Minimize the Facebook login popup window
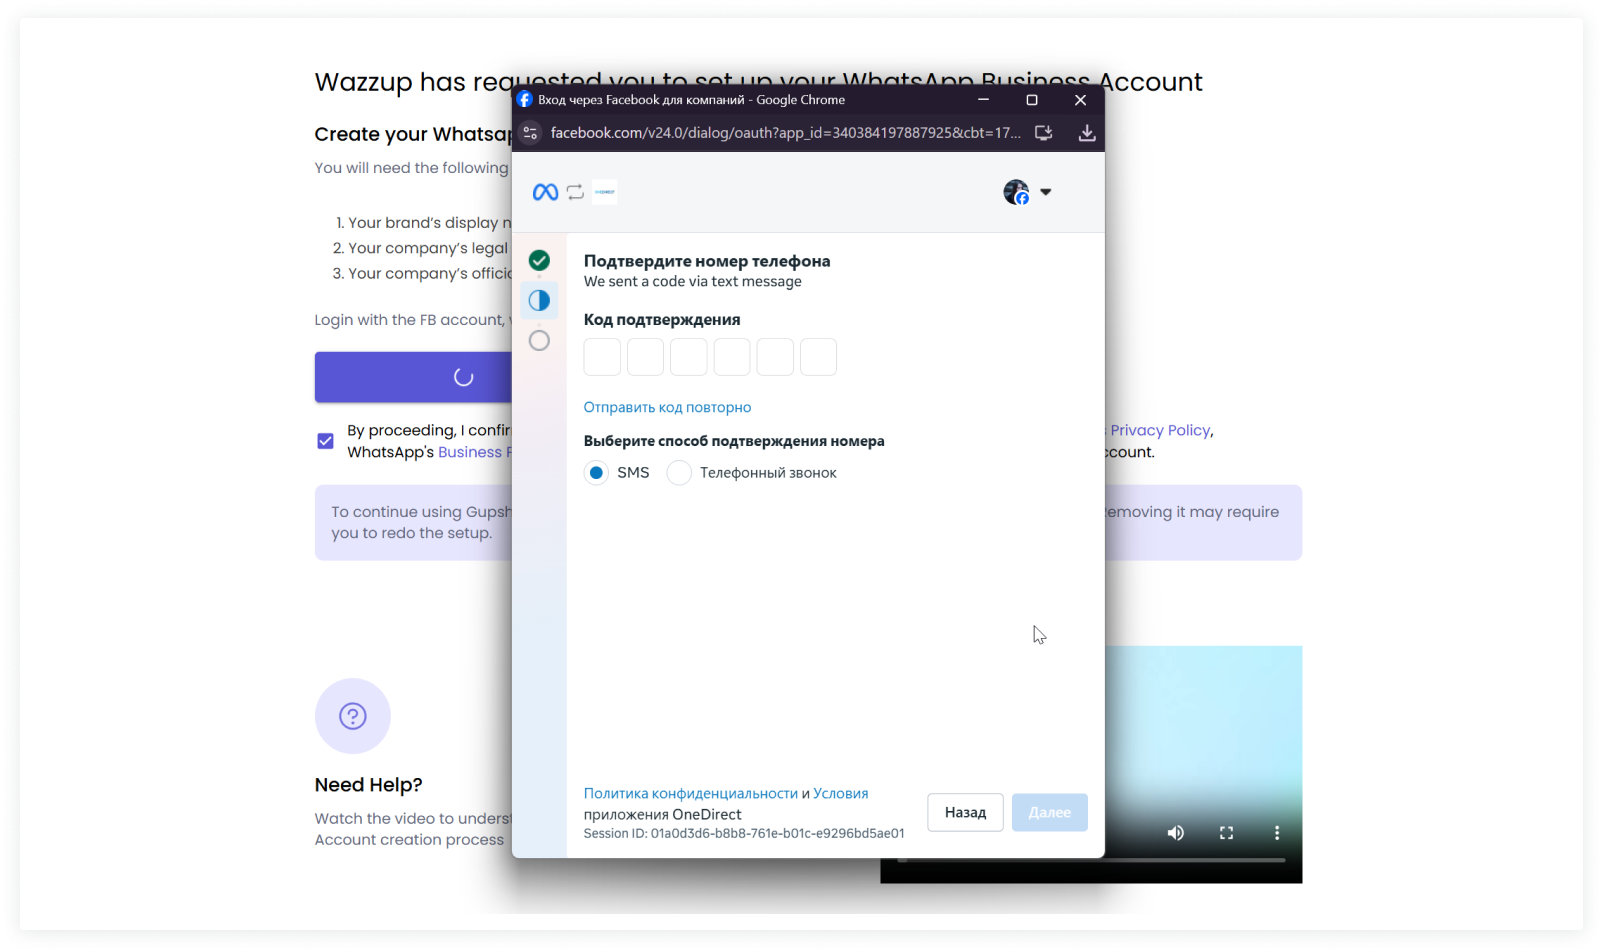The width and height of the screenshot is (1603, 952). tap(984, 100)
